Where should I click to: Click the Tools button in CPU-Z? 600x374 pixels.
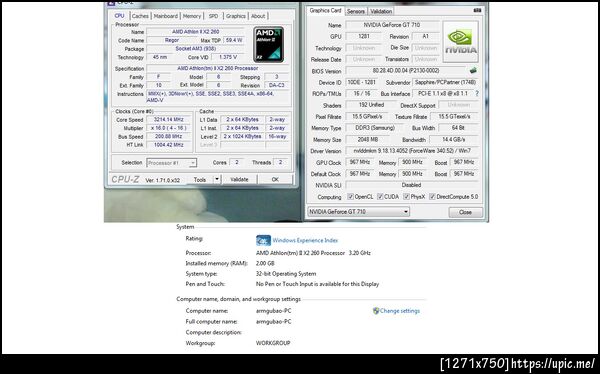pyautogui.click(x=200, y=179)
